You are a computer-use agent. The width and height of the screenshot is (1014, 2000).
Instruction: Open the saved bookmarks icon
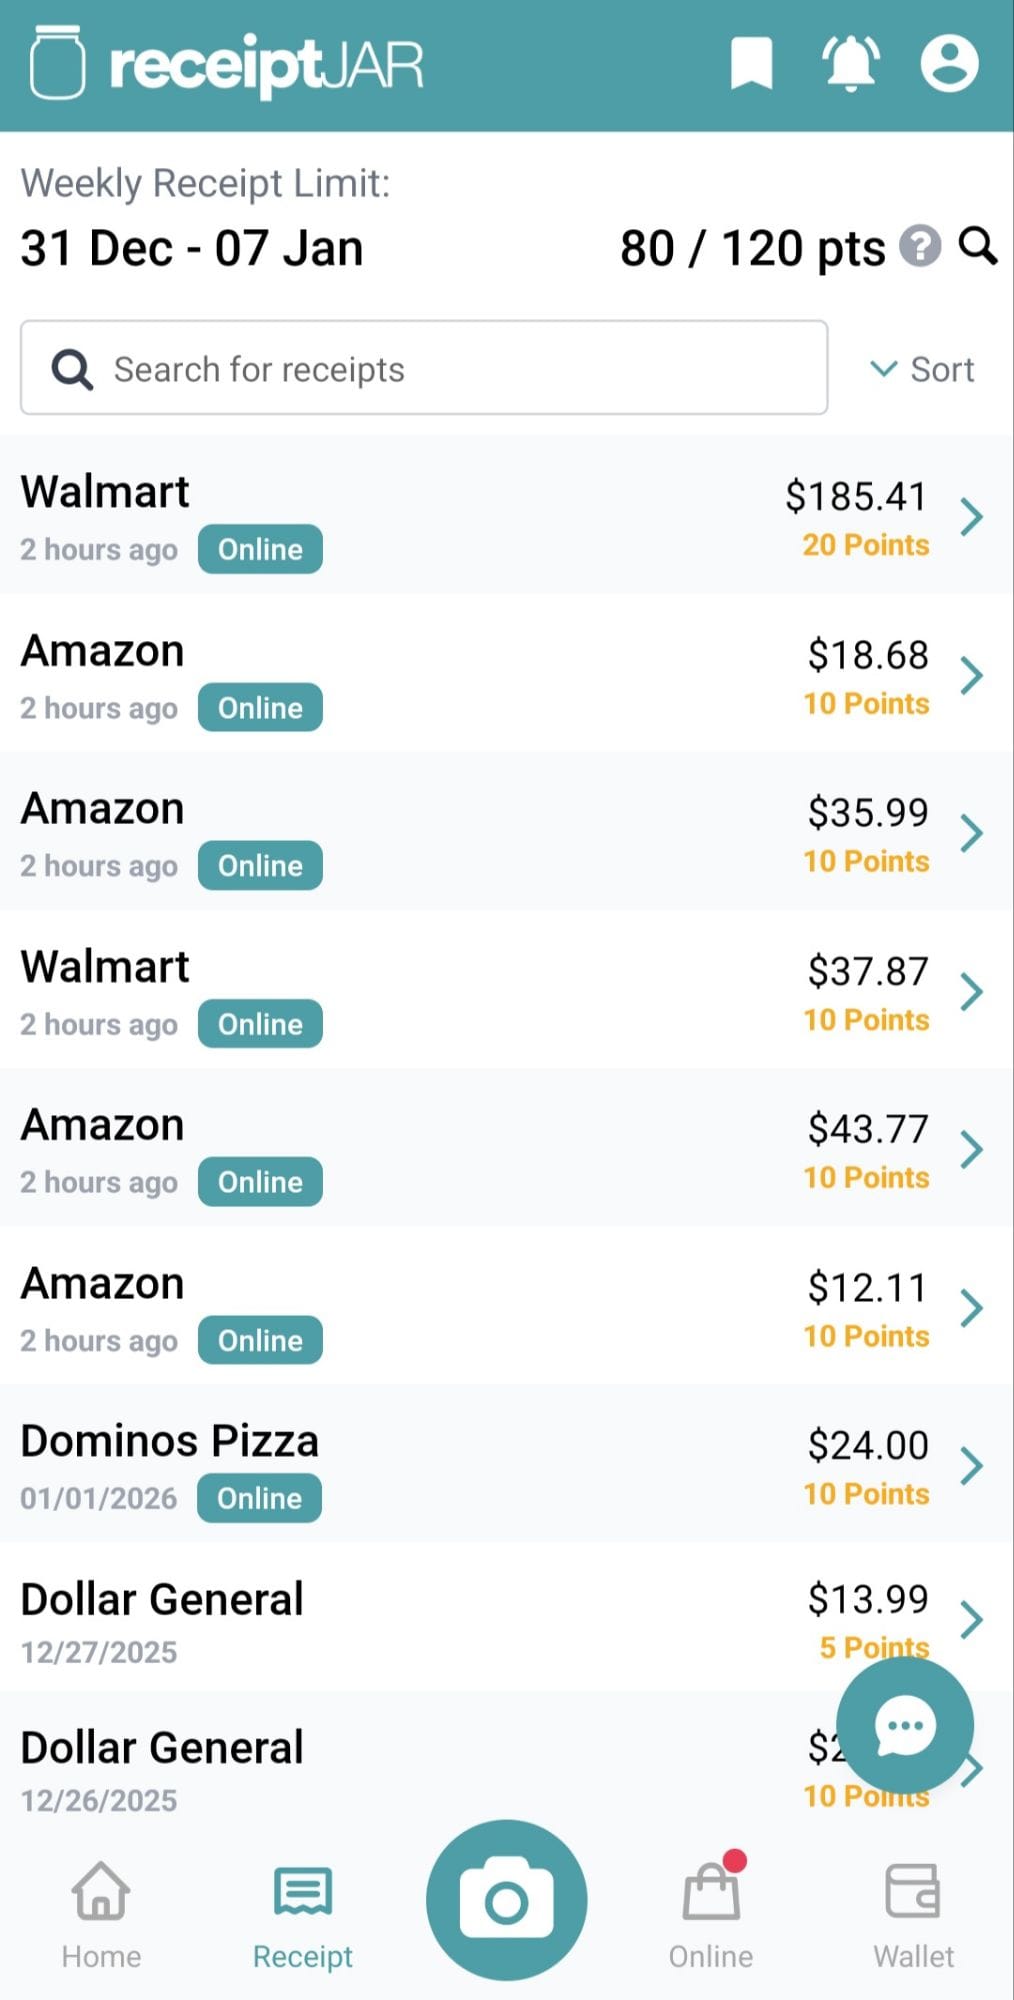(751, 63)
